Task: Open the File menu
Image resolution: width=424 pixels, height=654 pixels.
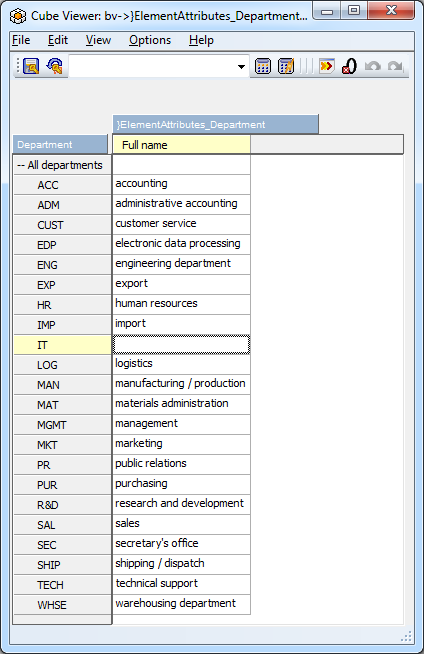Action: pos(21,40)
